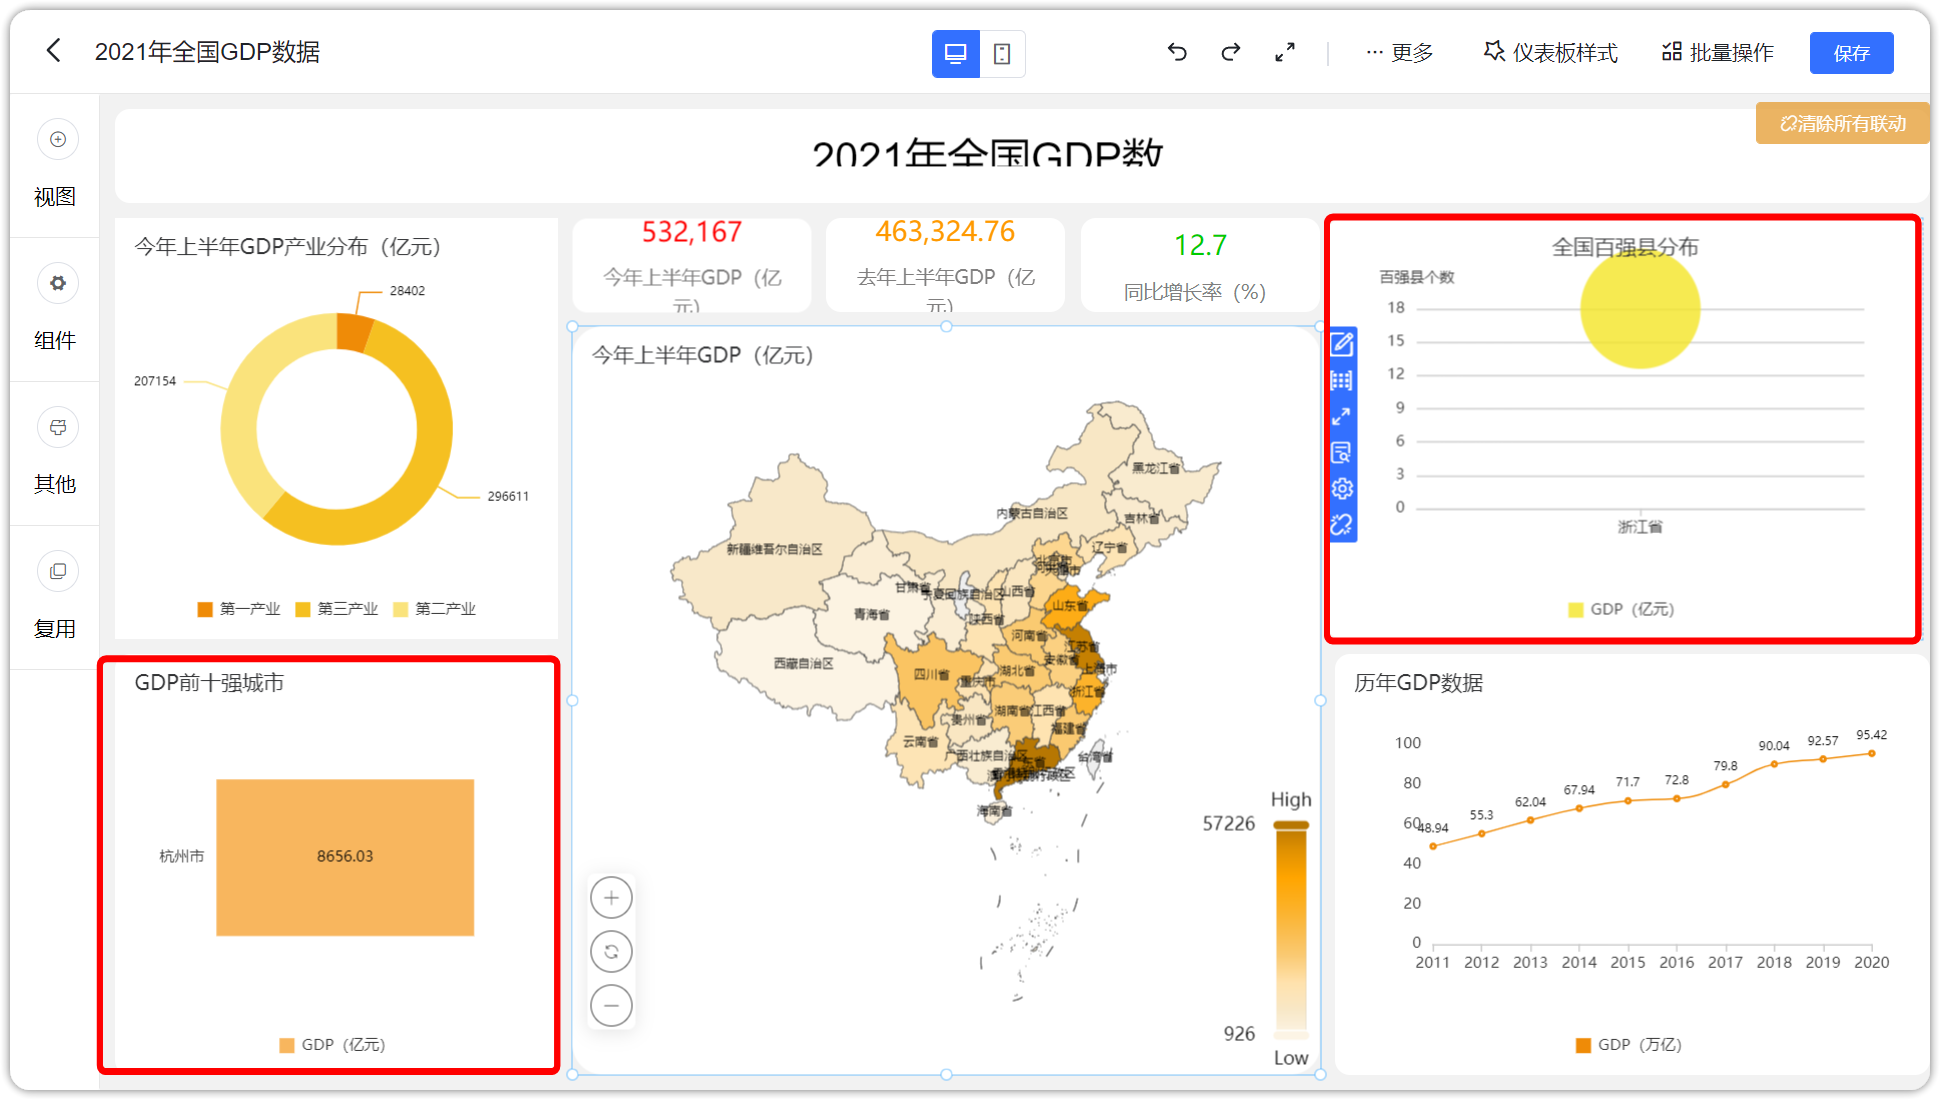Click the dashboard title 2021年全国GDP数据 in header
This screenshot has width=1940, height=1100.
(207, 52)
